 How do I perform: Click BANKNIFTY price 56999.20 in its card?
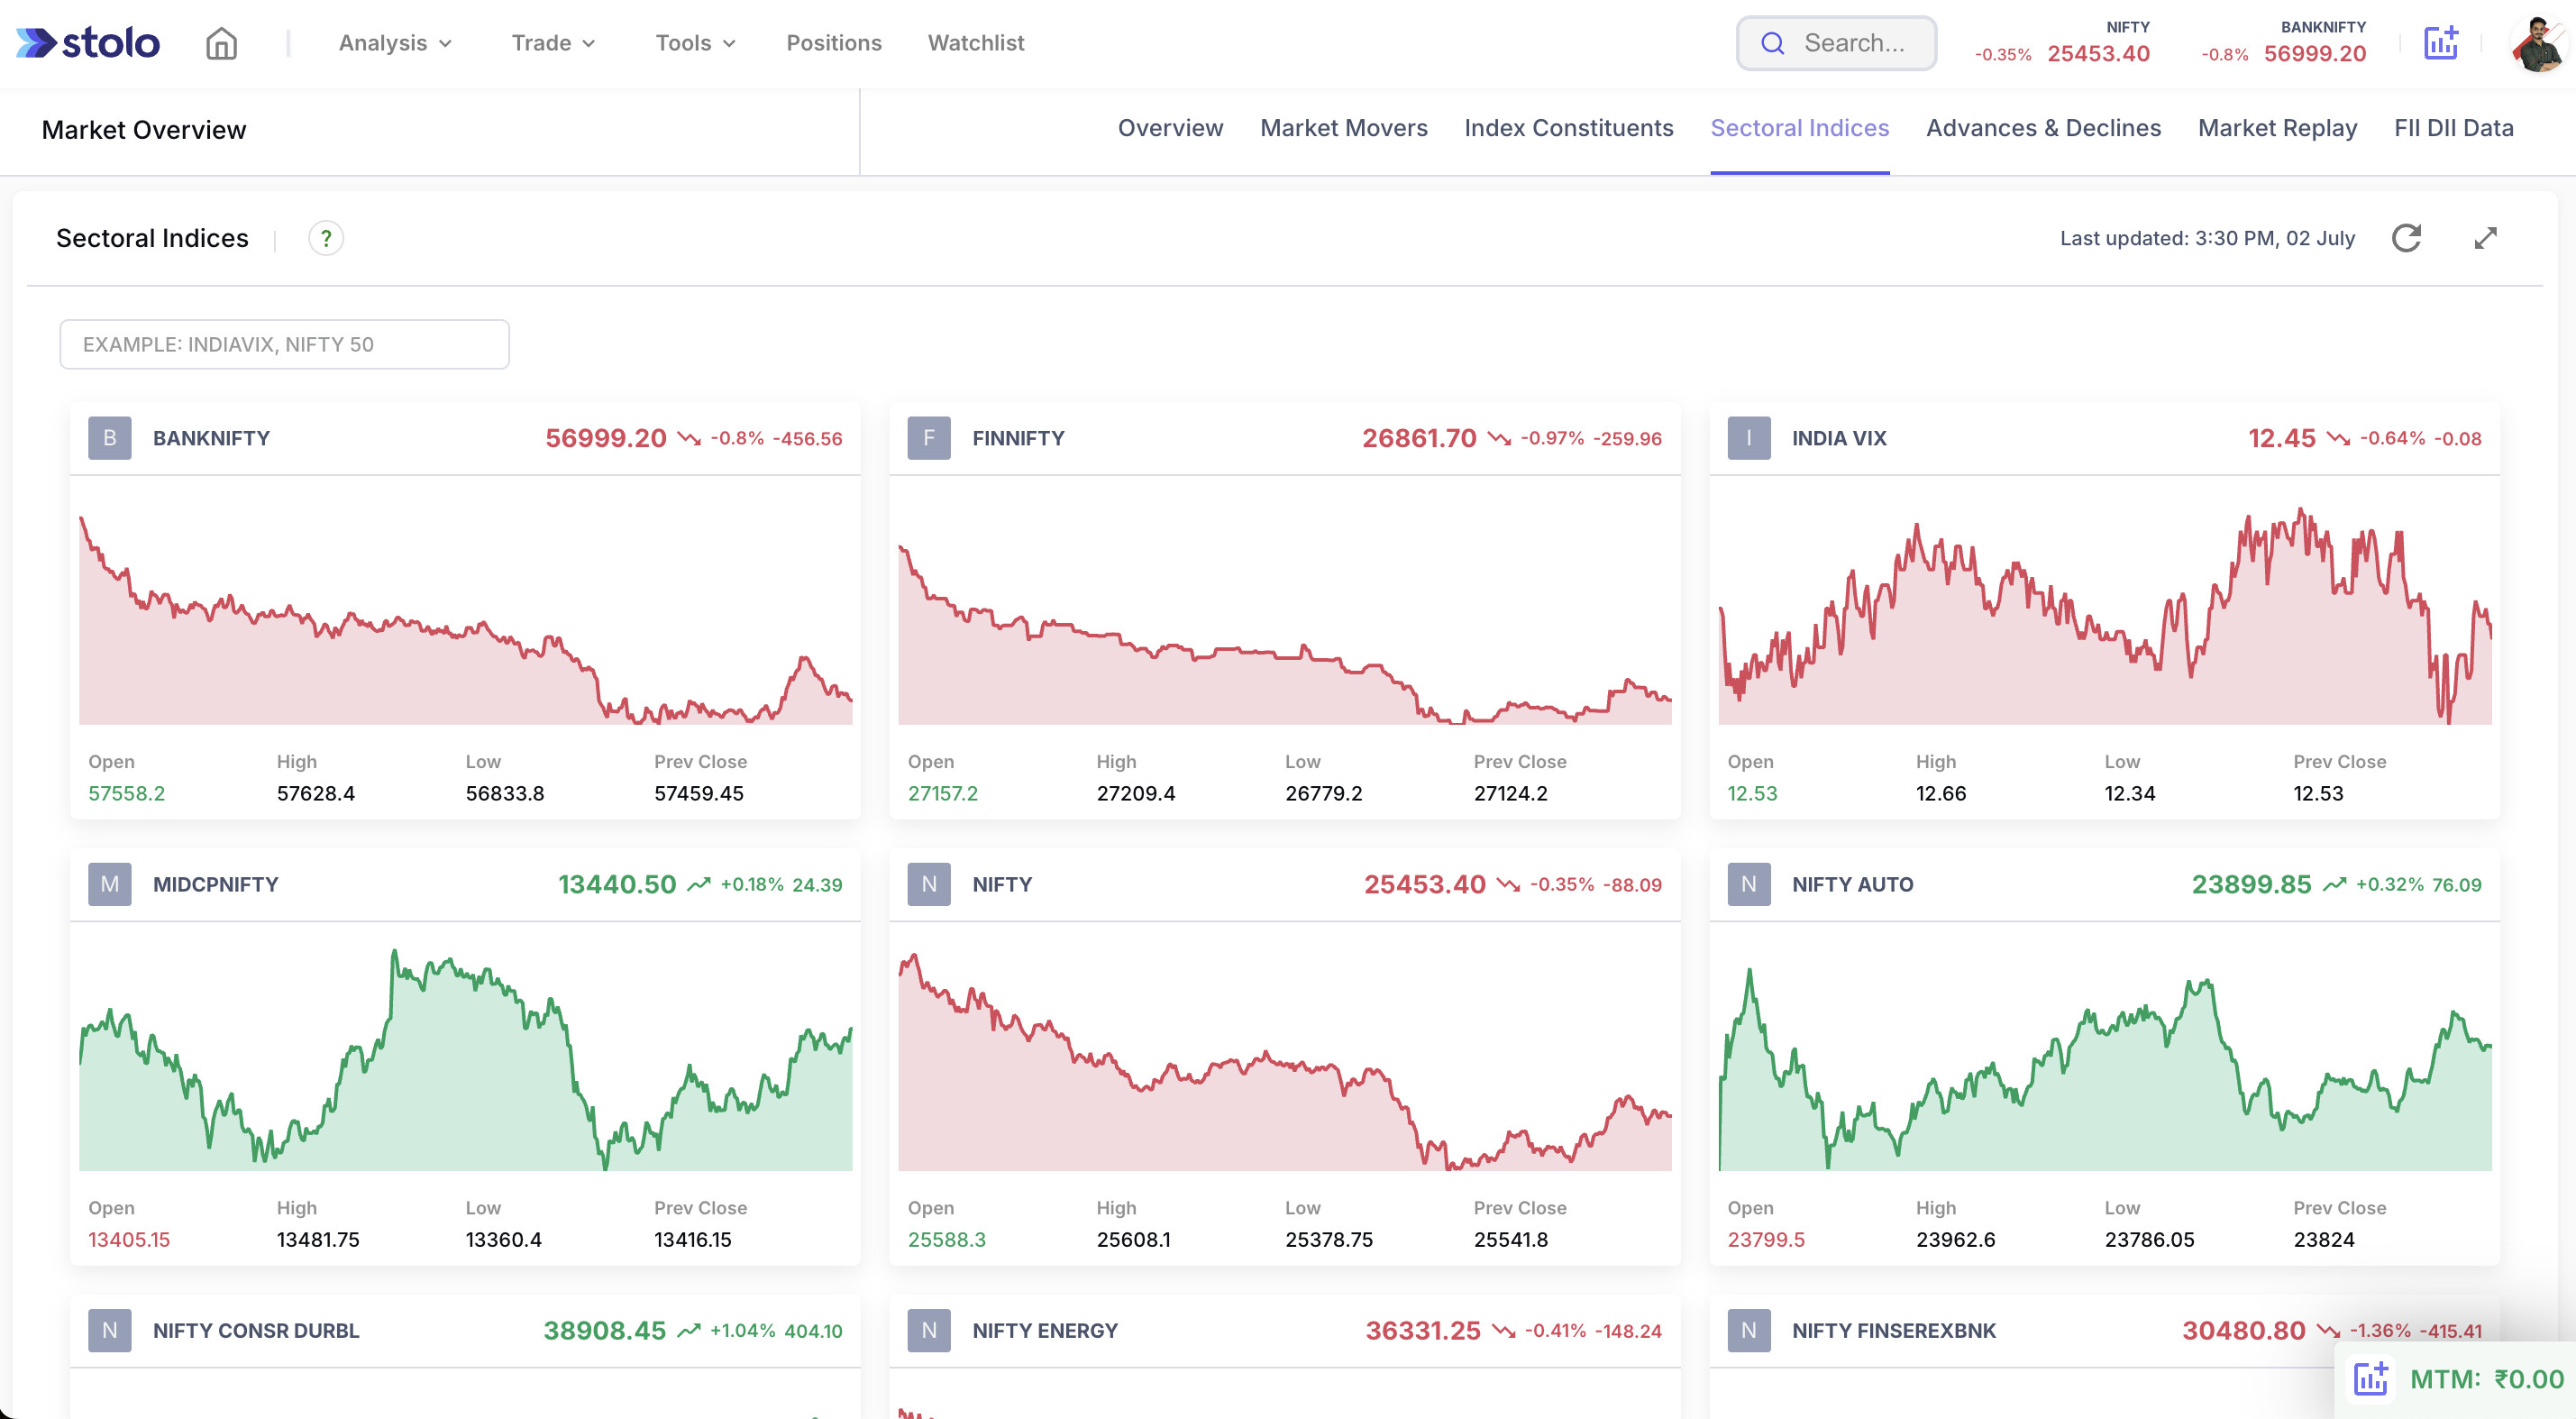point(605,438)
